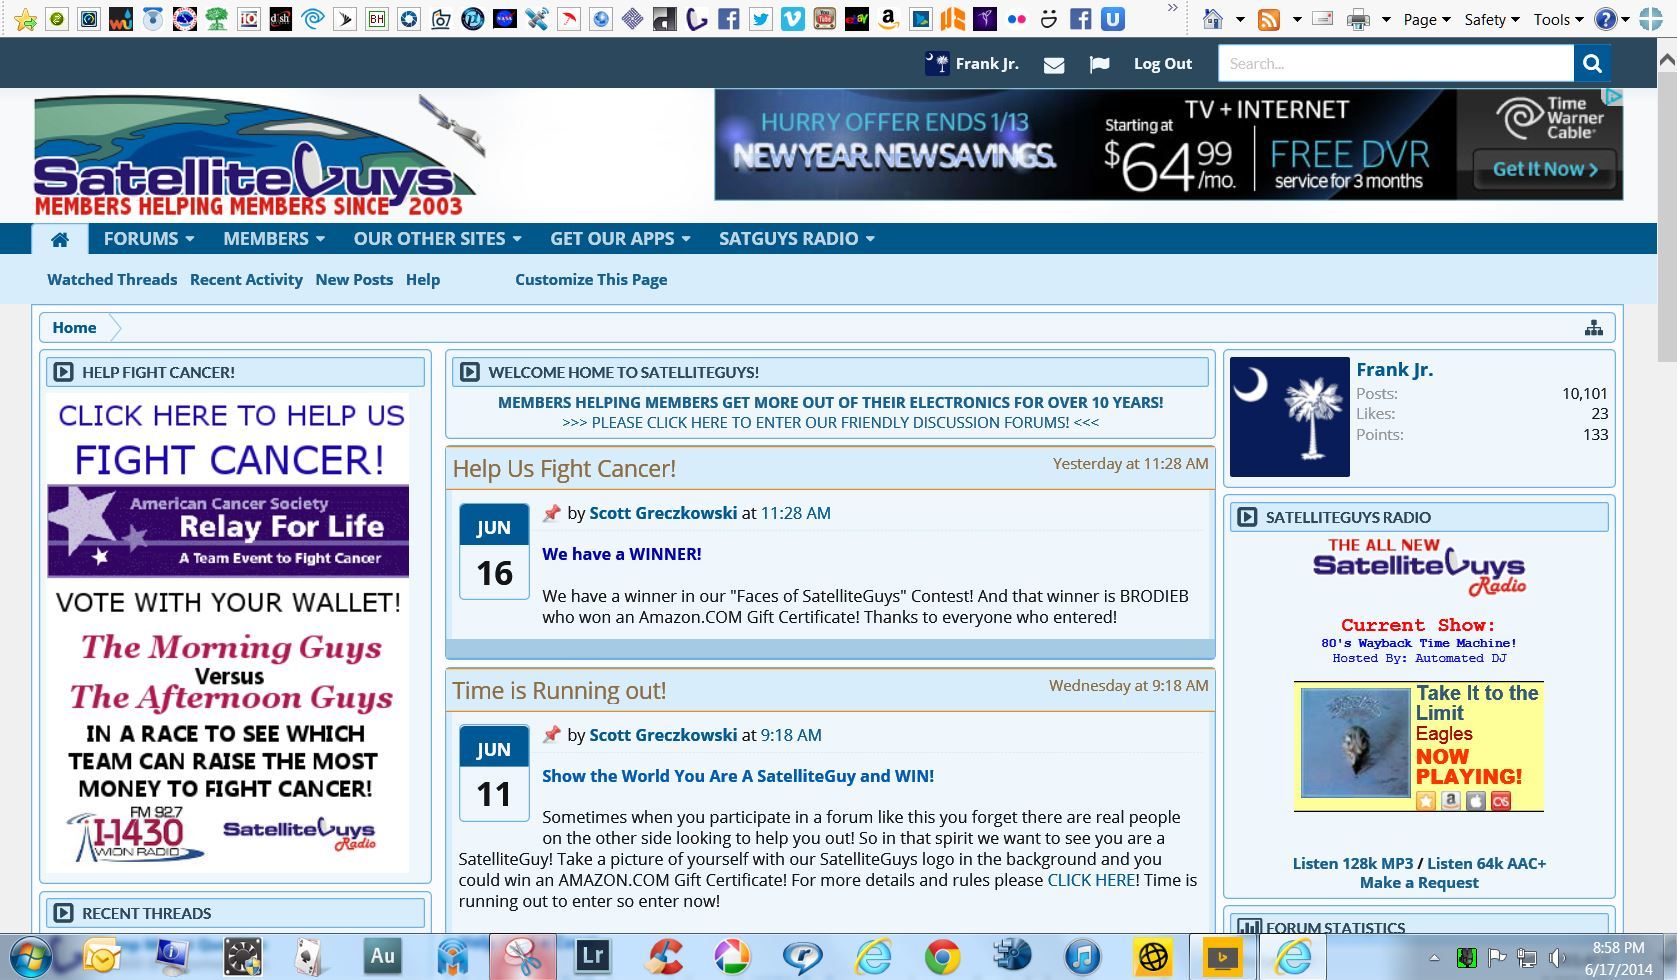The image size is (1677, 980).
Task: Open Frank Jr. account in top bar
Action: pos(972,64)
